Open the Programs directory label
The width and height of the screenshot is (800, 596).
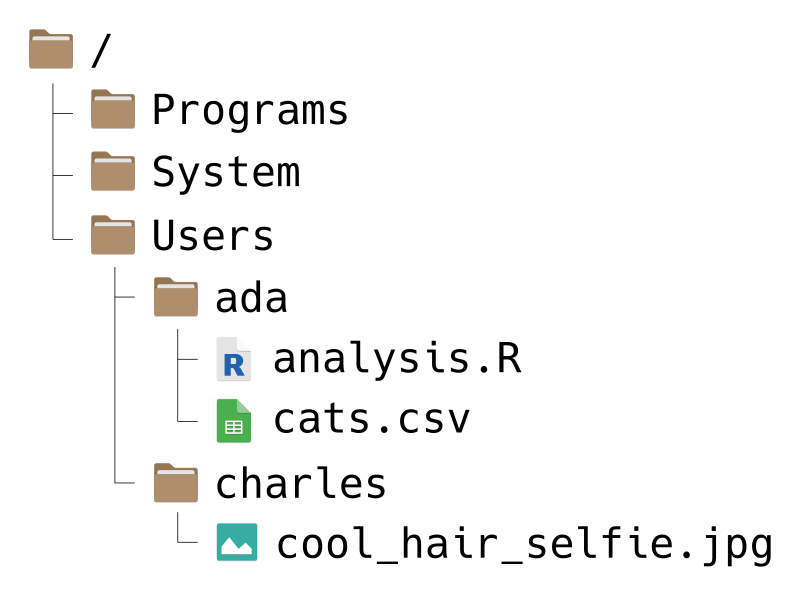250,110
